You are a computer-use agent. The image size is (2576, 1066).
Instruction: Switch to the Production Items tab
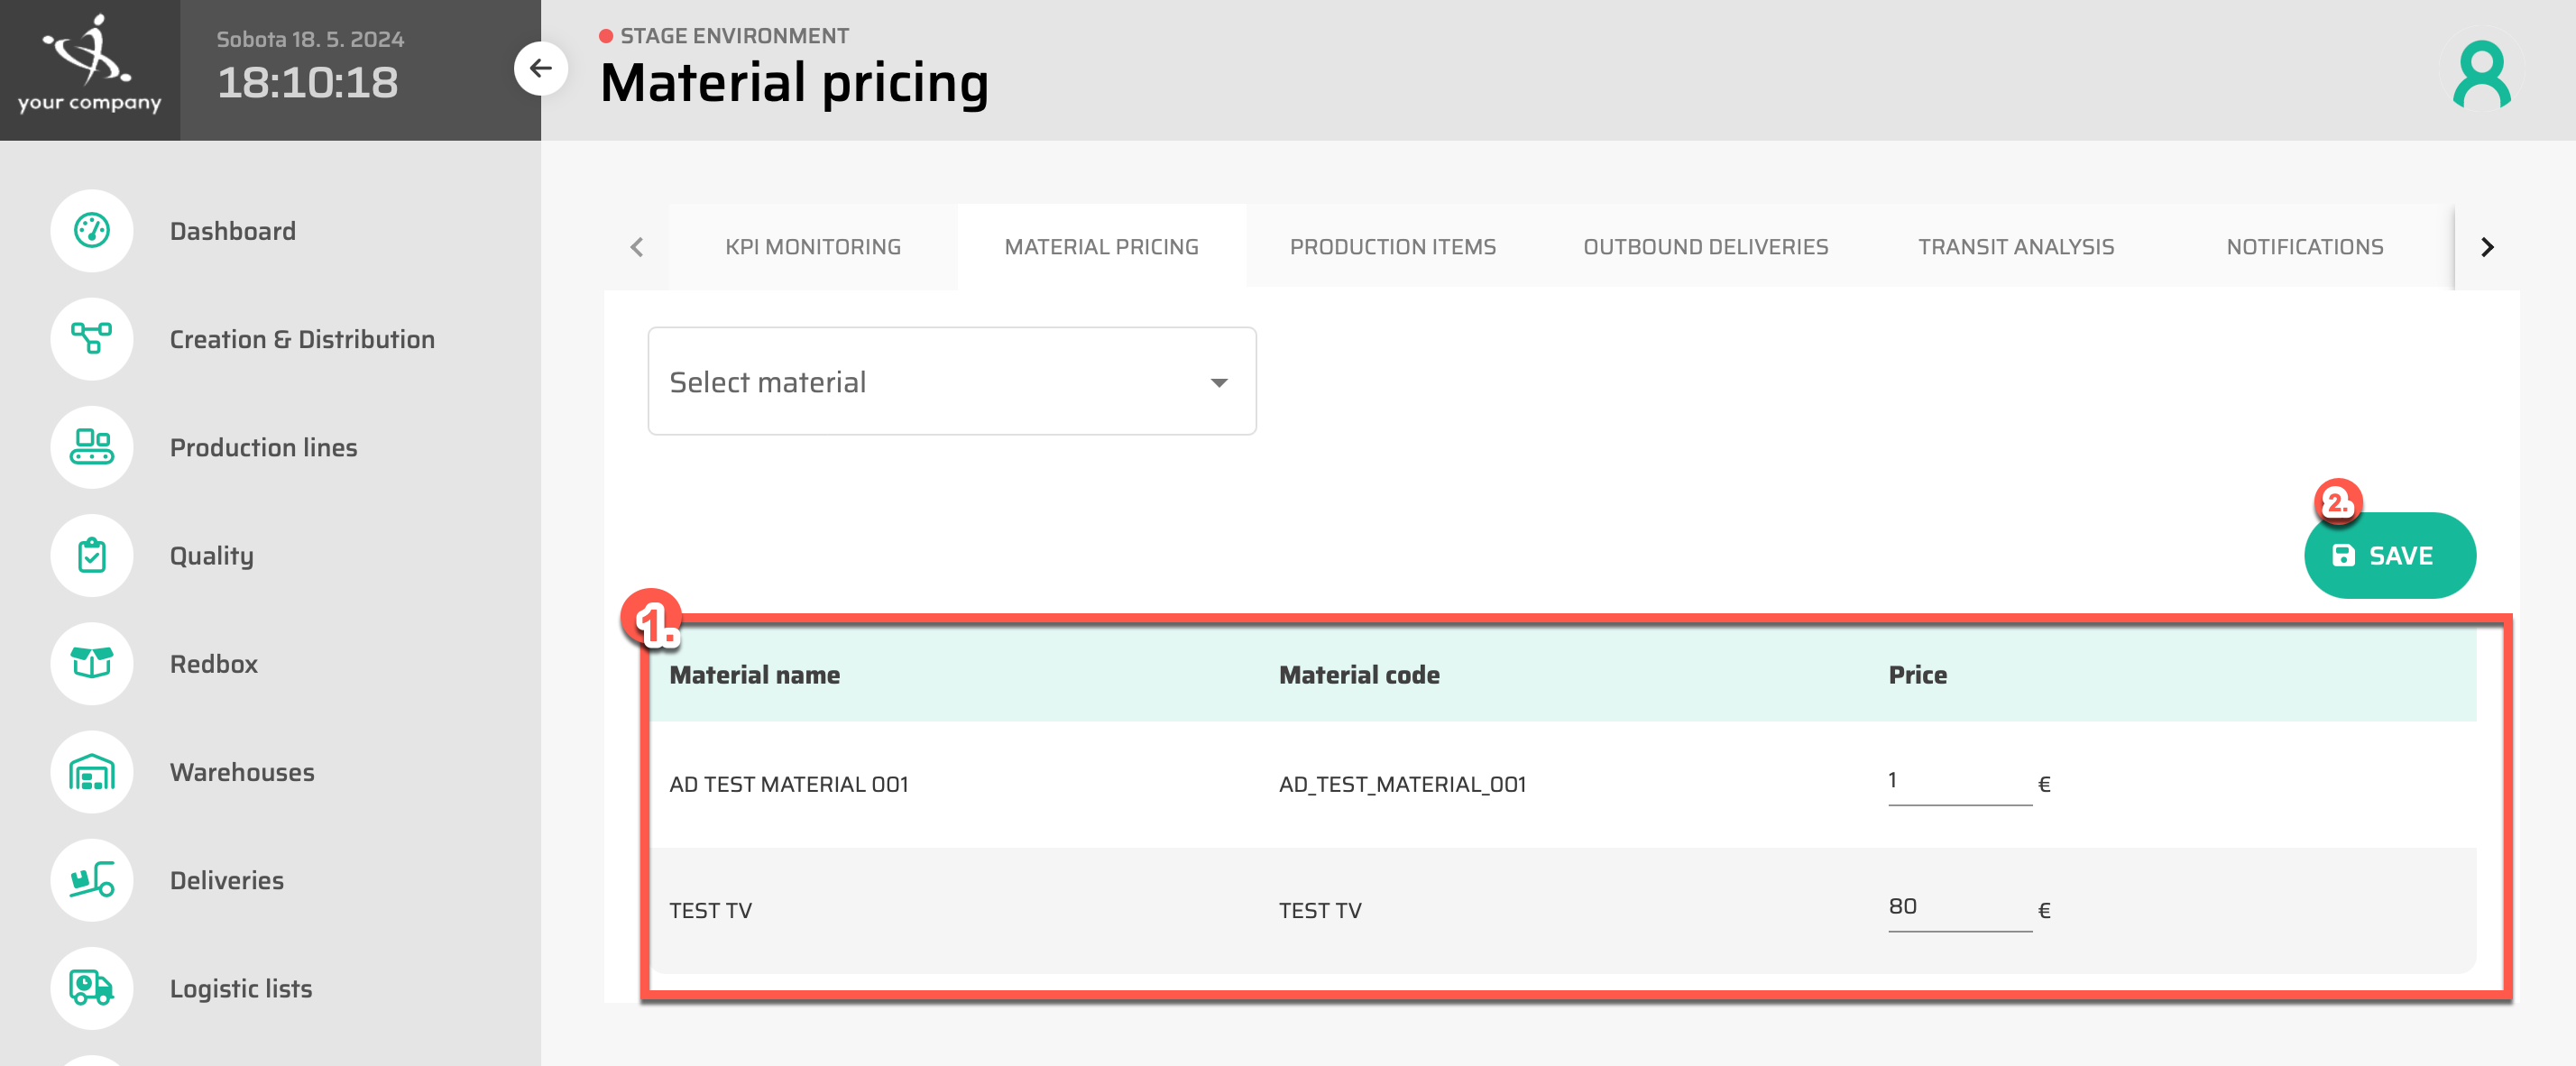point(1392,247)
